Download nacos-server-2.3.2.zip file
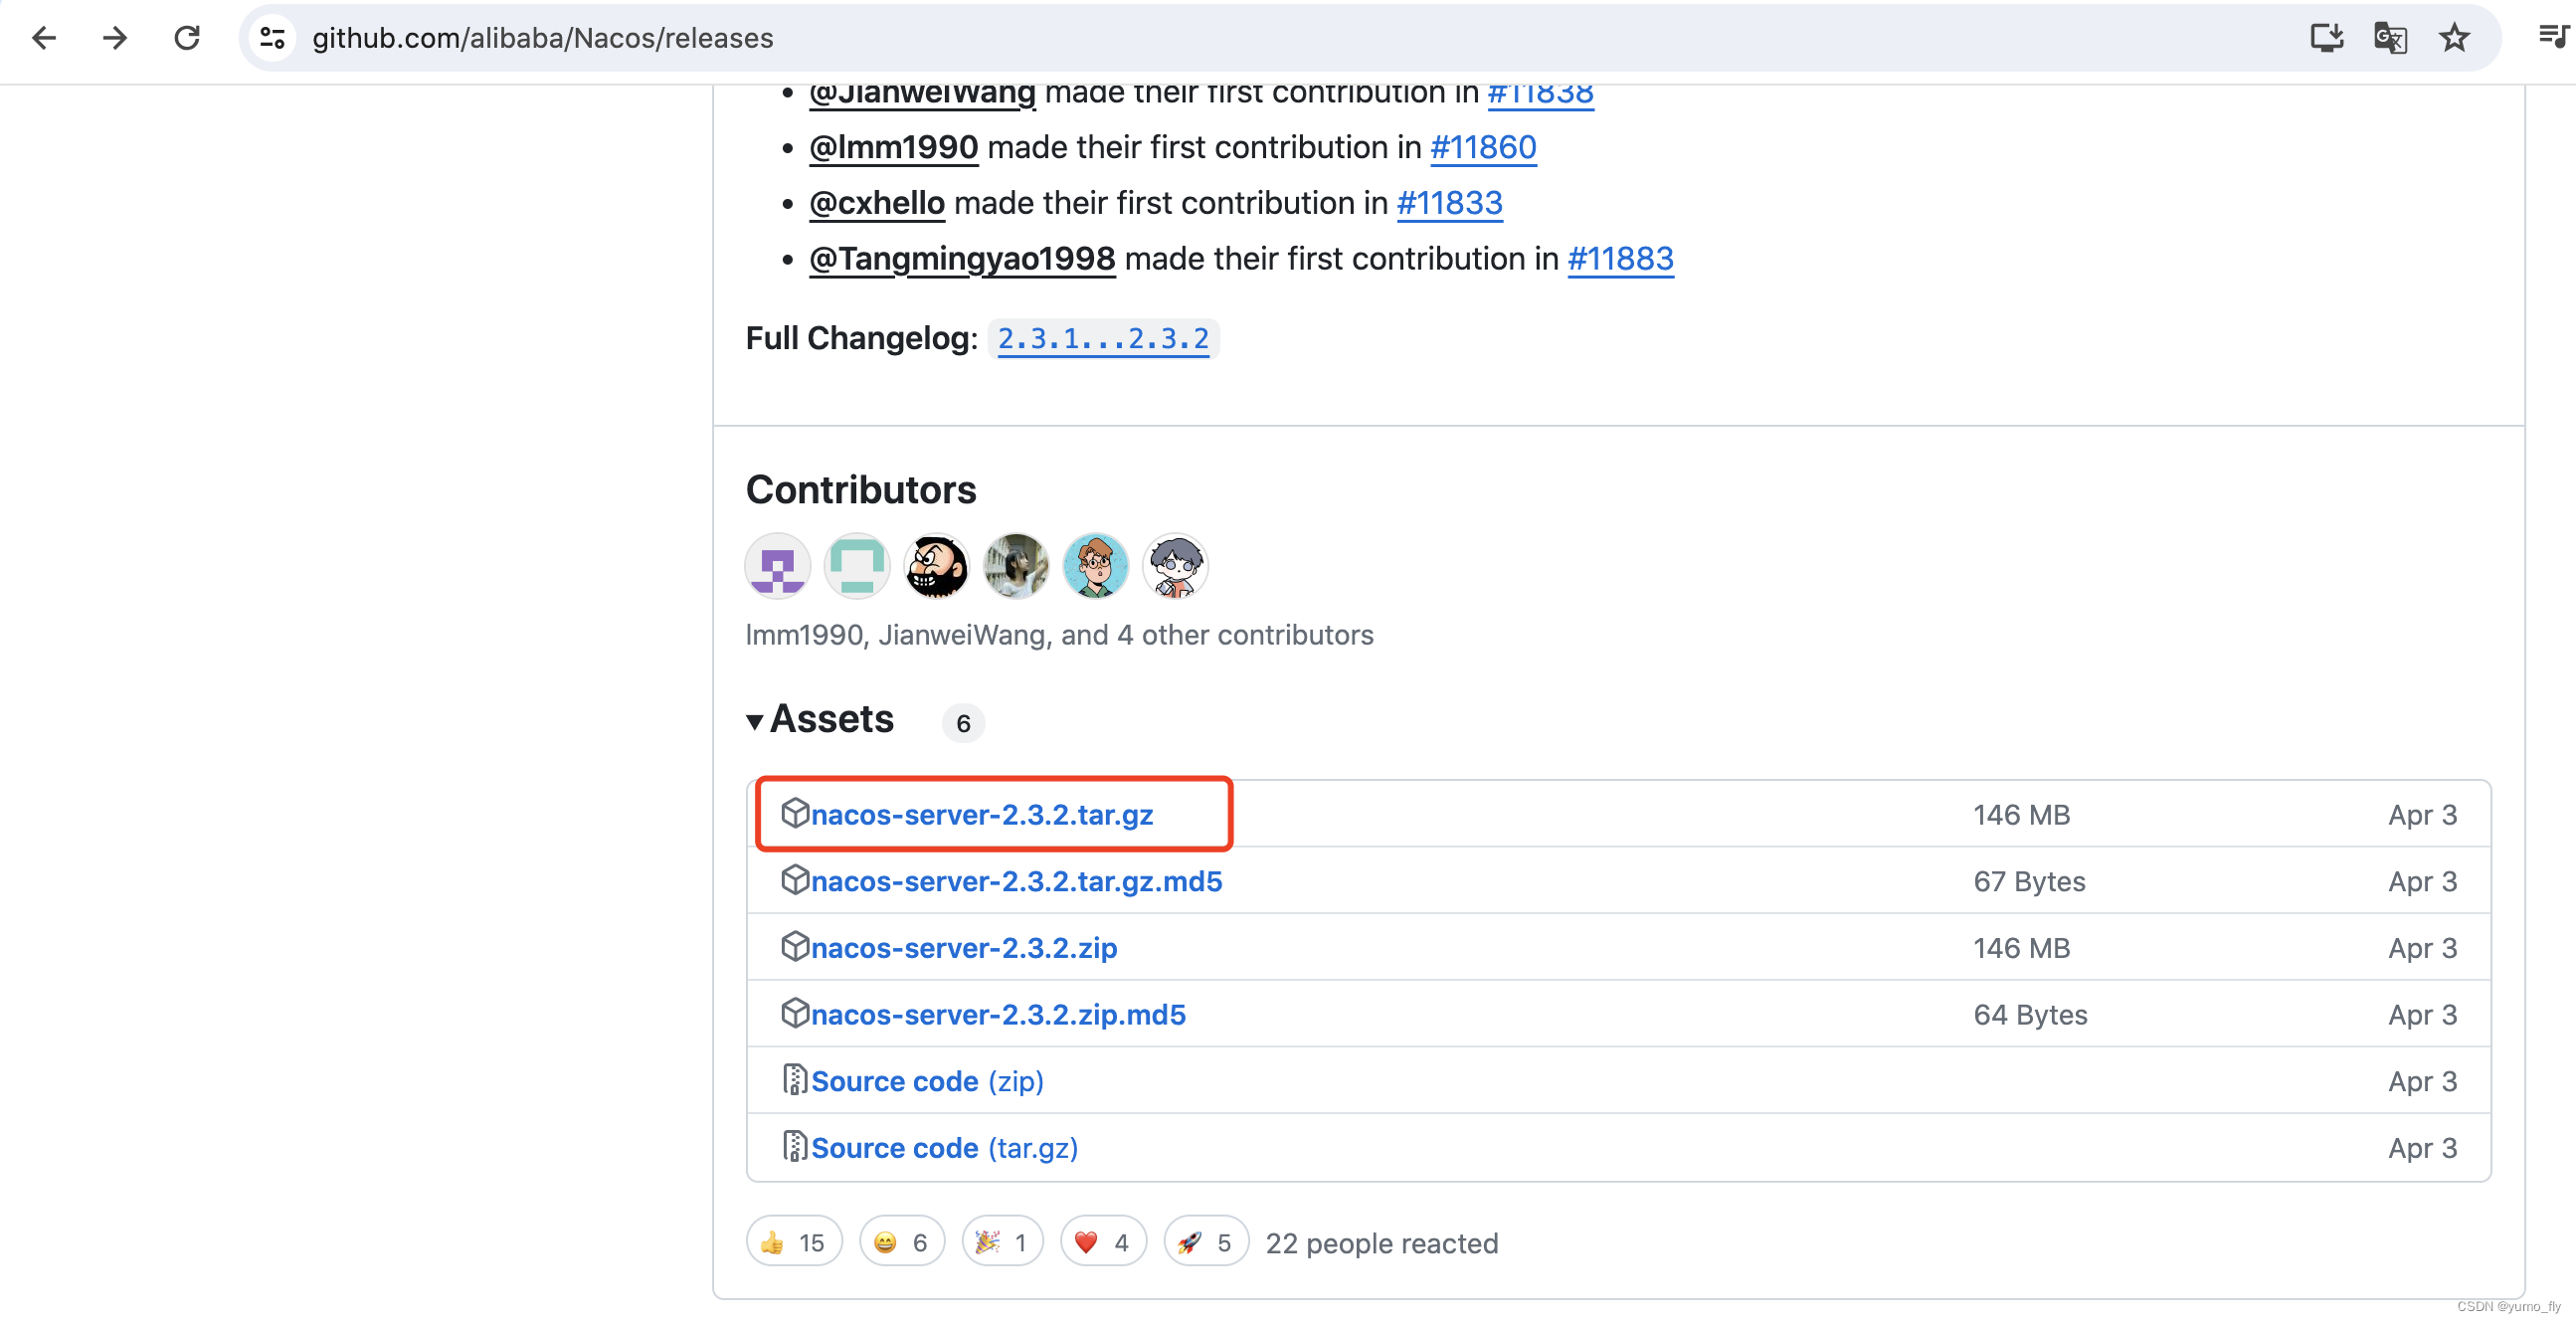This screenshot has height=1323, width=2576. pyautogui.click(x=963, y=948)
